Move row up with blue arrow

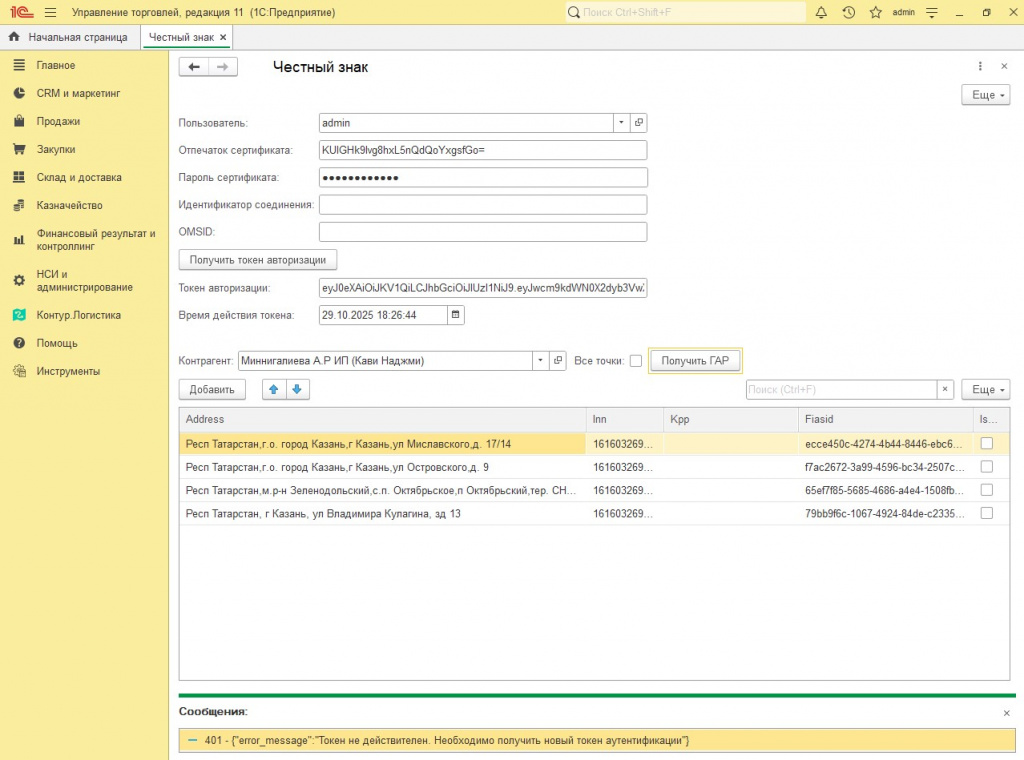click(274, 389)
